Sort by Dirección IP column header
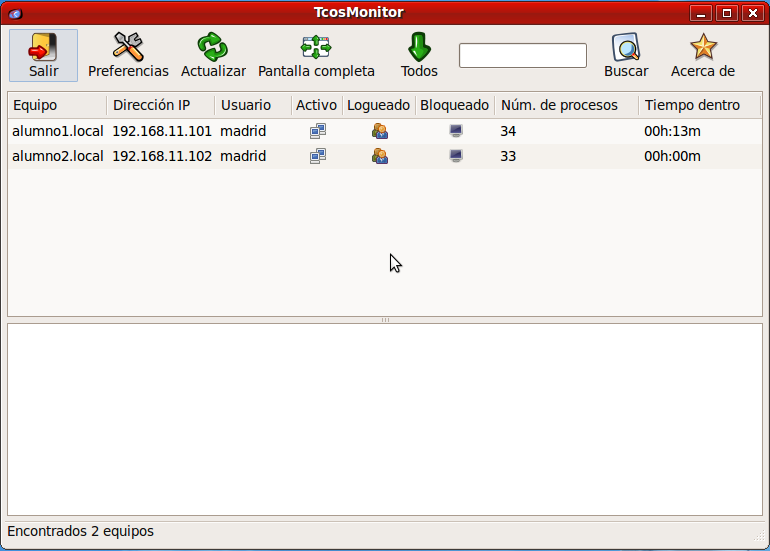The width and height of the screenshot is (770, 551). [160, 105]
